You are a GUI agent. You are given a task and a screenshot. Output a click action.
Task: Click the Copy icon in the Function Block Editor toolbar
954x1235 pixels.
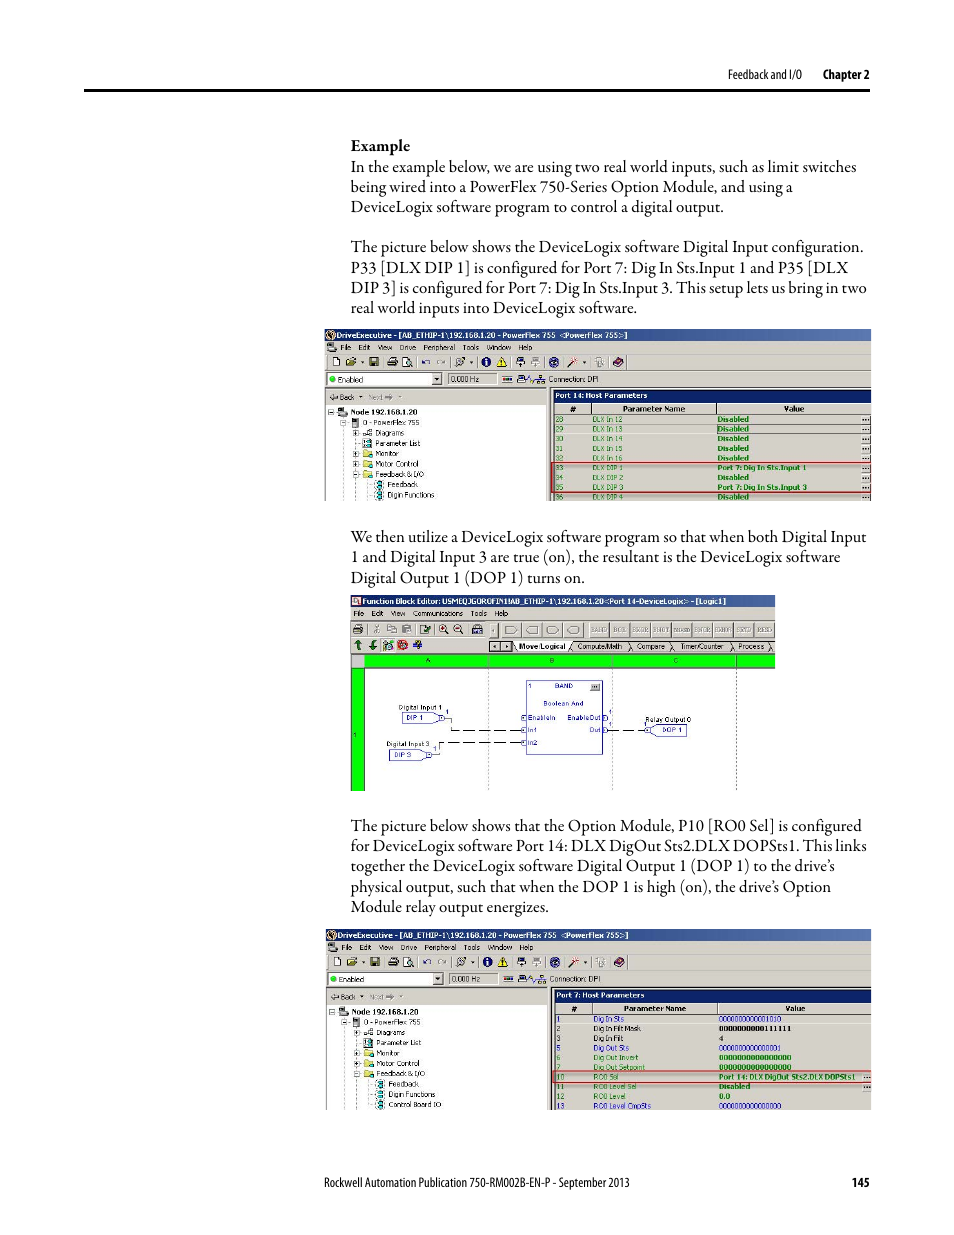point(392,629)
